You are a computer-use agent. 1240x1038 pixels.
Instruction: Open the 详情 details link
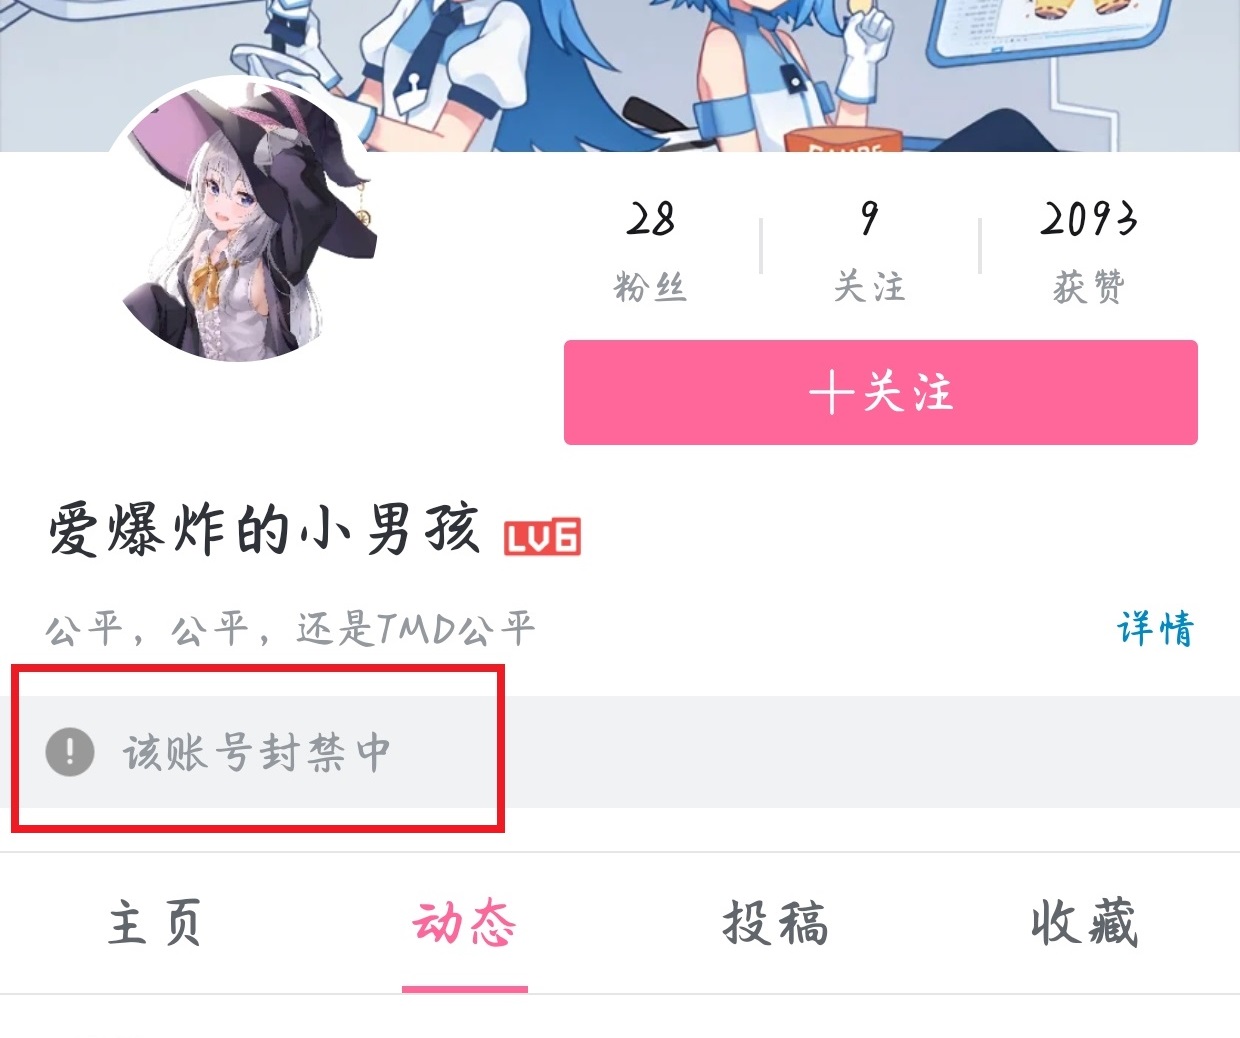tap(1155, 629)
